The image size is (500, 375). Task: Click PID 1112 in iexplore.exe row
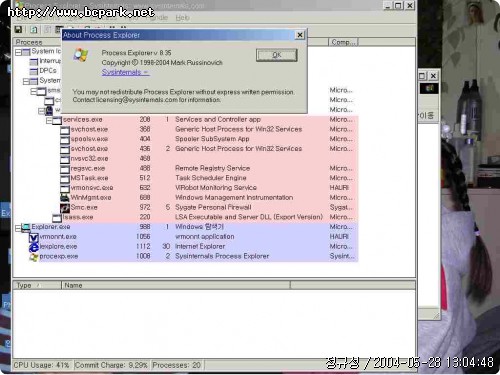[143, 246]
